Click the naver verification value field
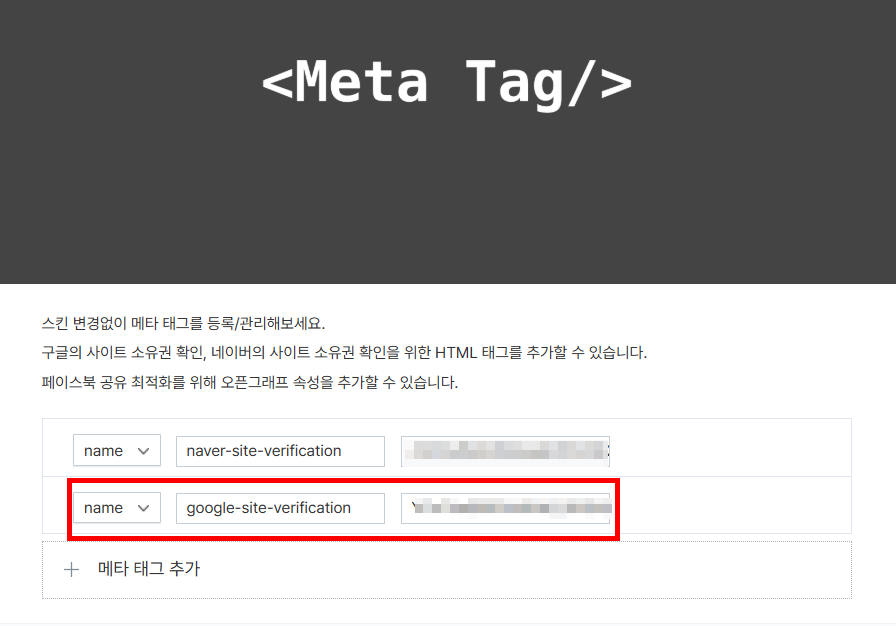This screenshot has height=626, width=896. (505, 451)
